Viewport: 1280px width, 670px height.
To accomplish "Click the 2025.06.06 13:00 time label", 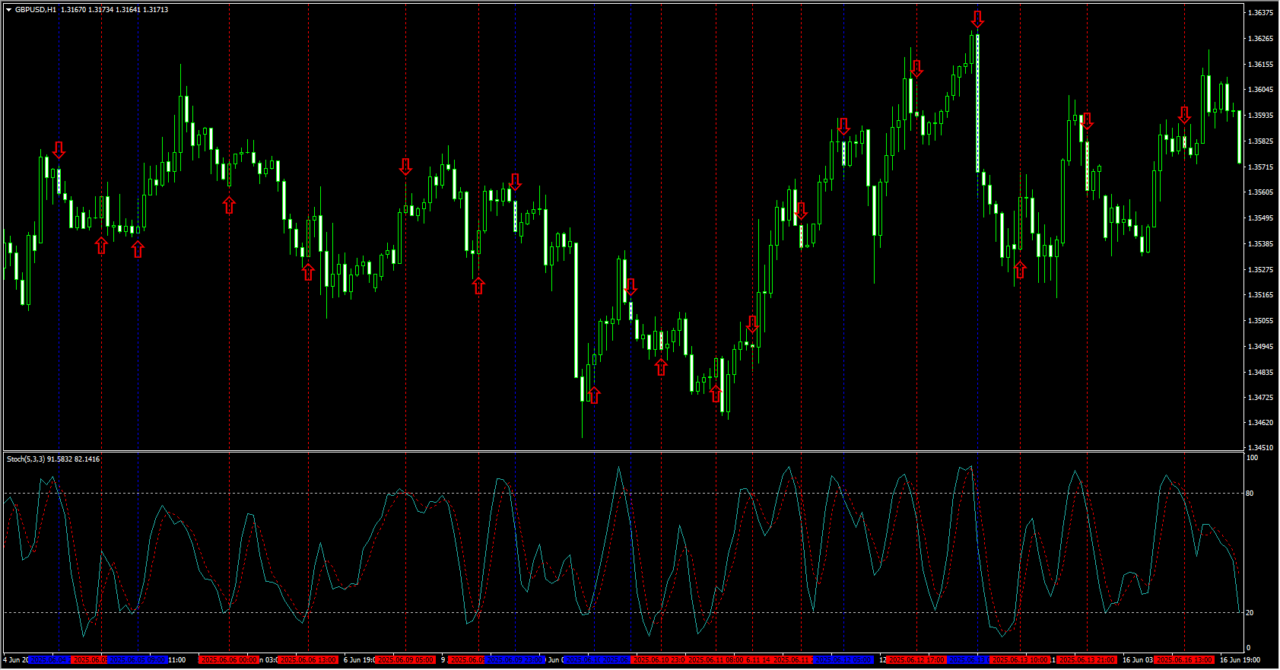I will 307,660.
